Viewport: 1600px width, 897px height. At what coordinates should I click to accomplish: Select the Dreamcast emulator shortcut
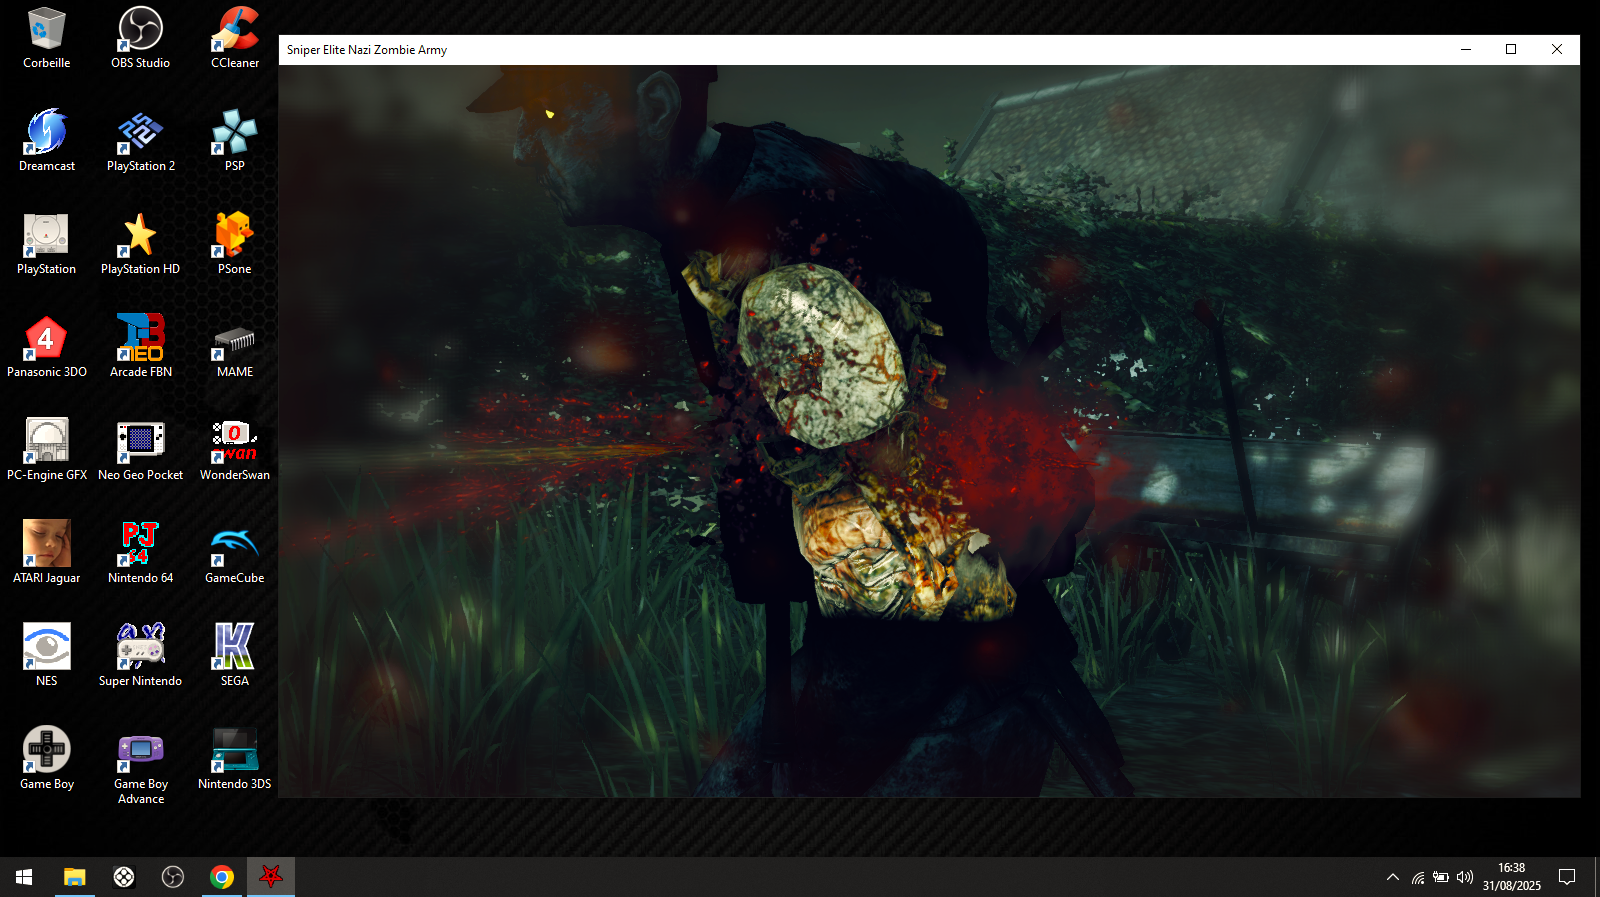[47, 141]
